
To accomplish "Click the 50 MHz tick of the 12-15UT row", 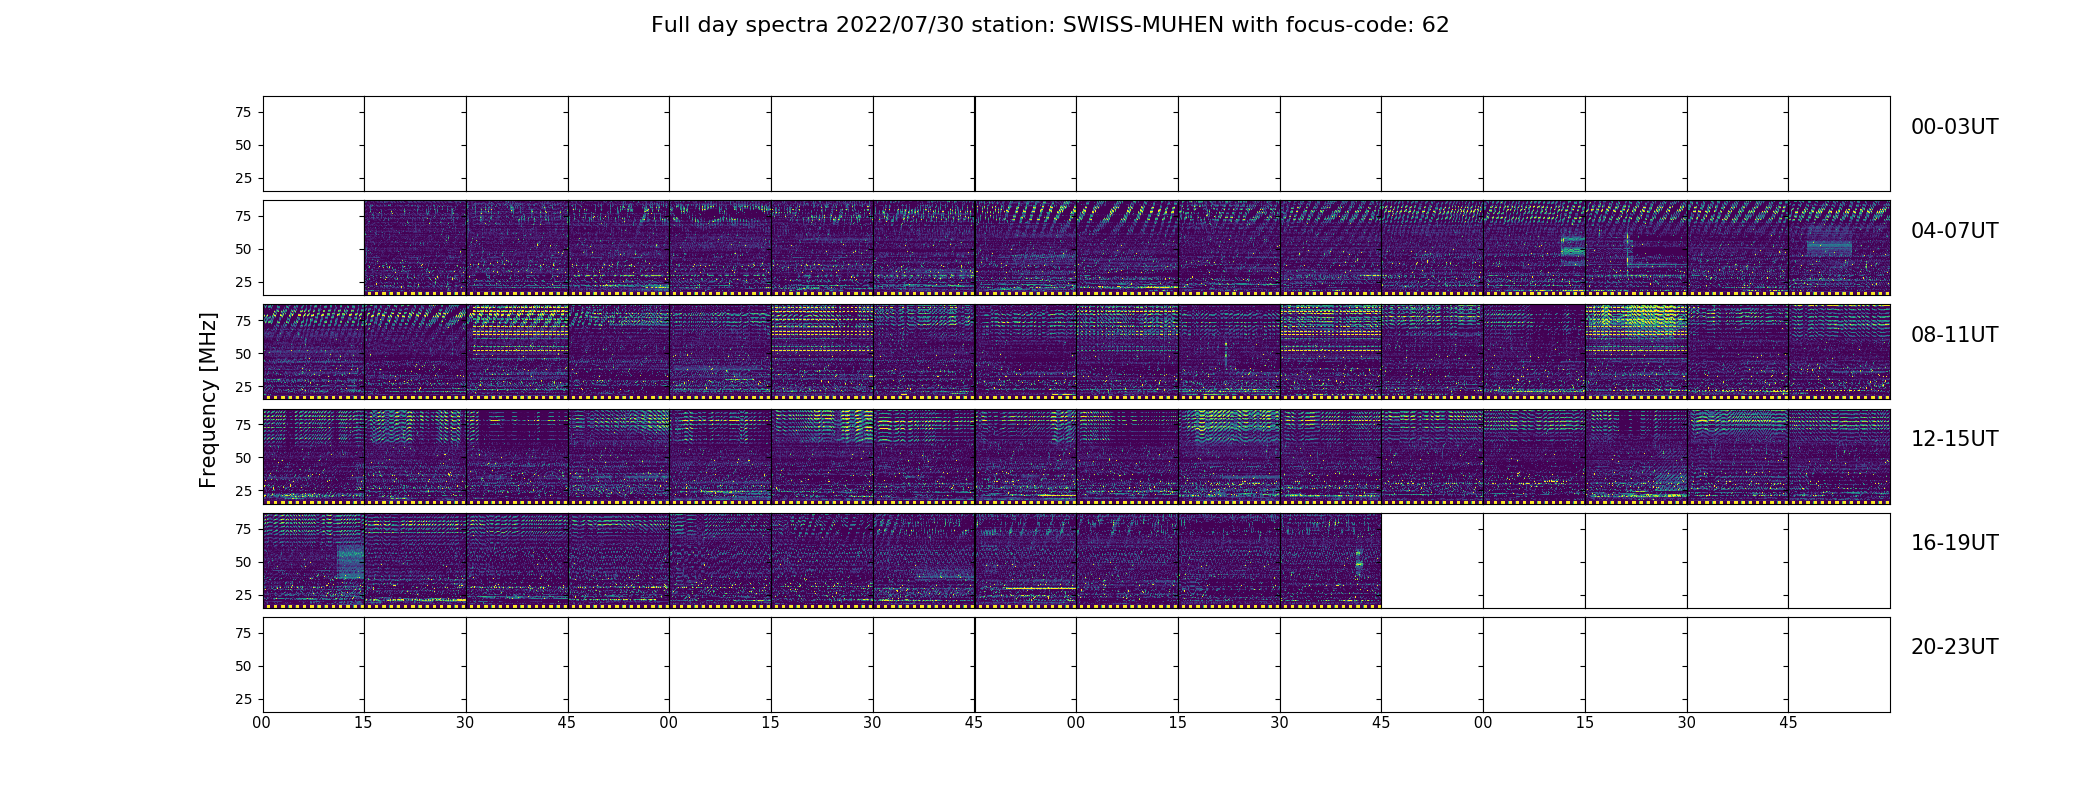I will click(243, 458).
